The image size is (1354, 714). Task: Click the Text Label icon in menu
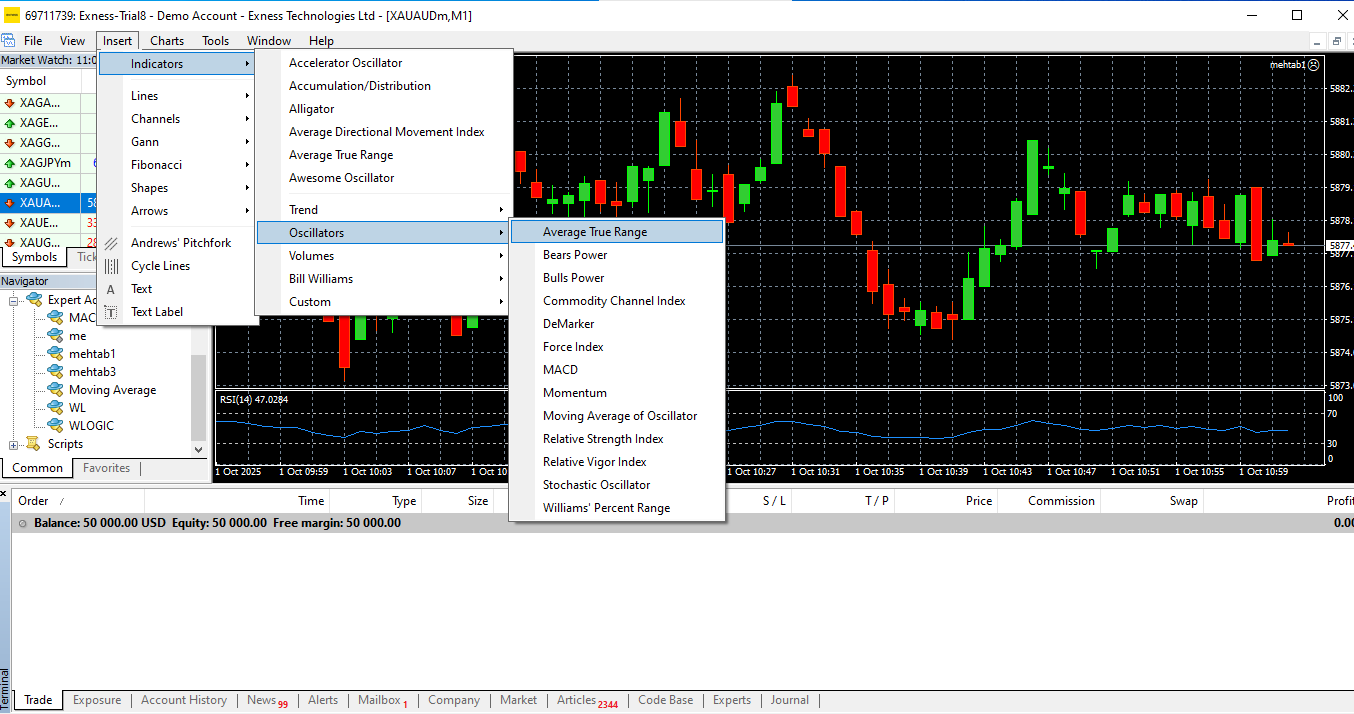click(111, 312)
